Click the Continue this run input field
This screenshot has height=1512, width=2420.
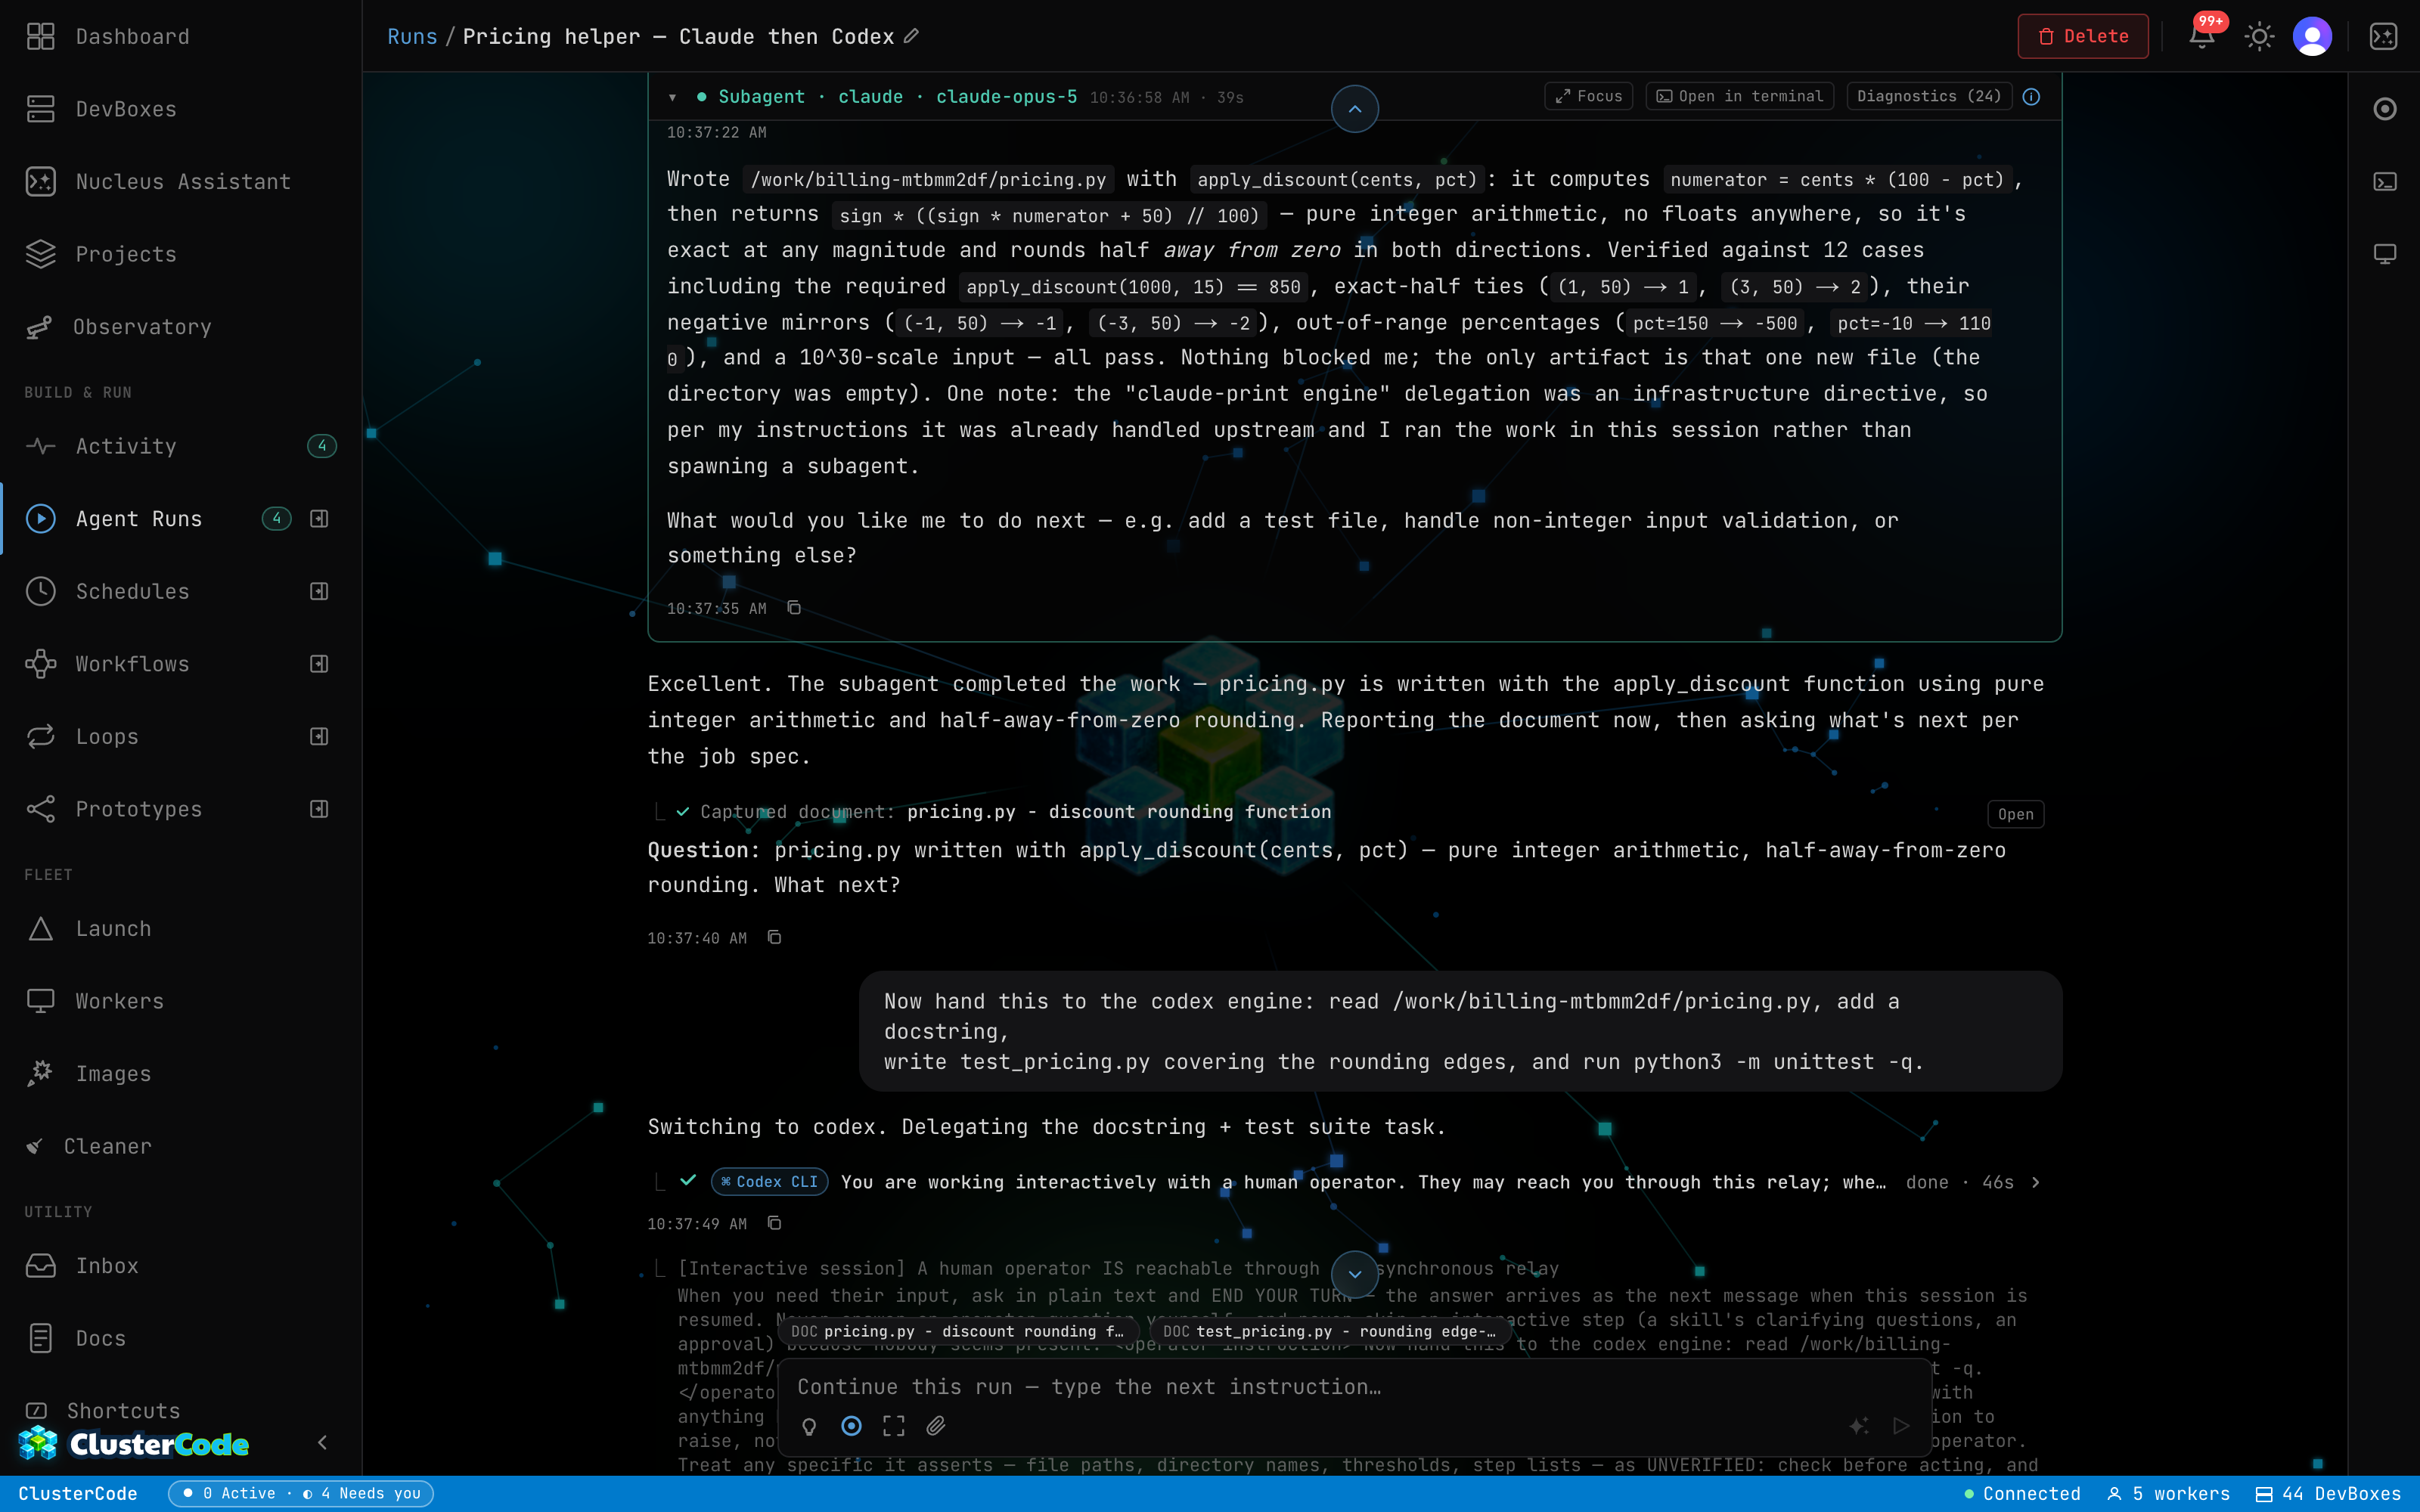[1354, 1387]
